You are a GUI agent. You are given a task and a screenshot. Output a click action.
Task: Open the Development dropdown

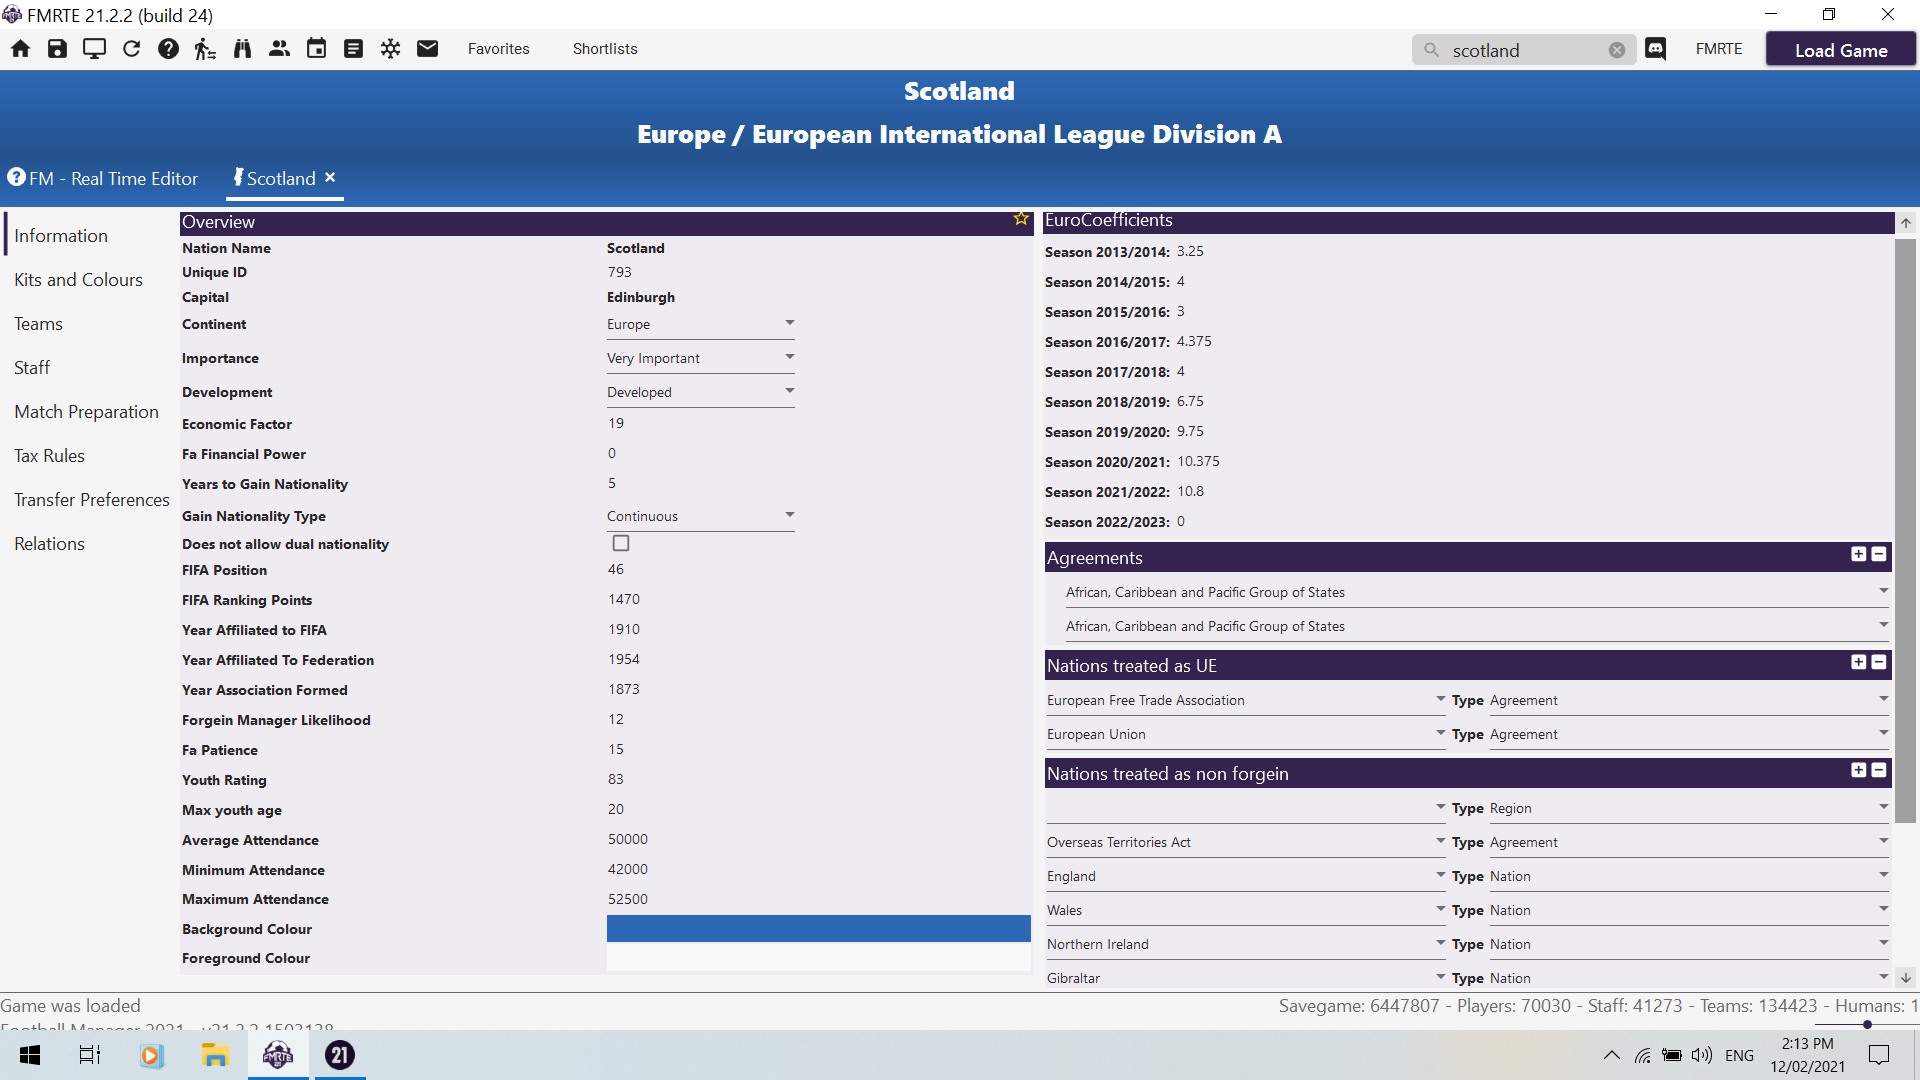[x=700, y=392]
